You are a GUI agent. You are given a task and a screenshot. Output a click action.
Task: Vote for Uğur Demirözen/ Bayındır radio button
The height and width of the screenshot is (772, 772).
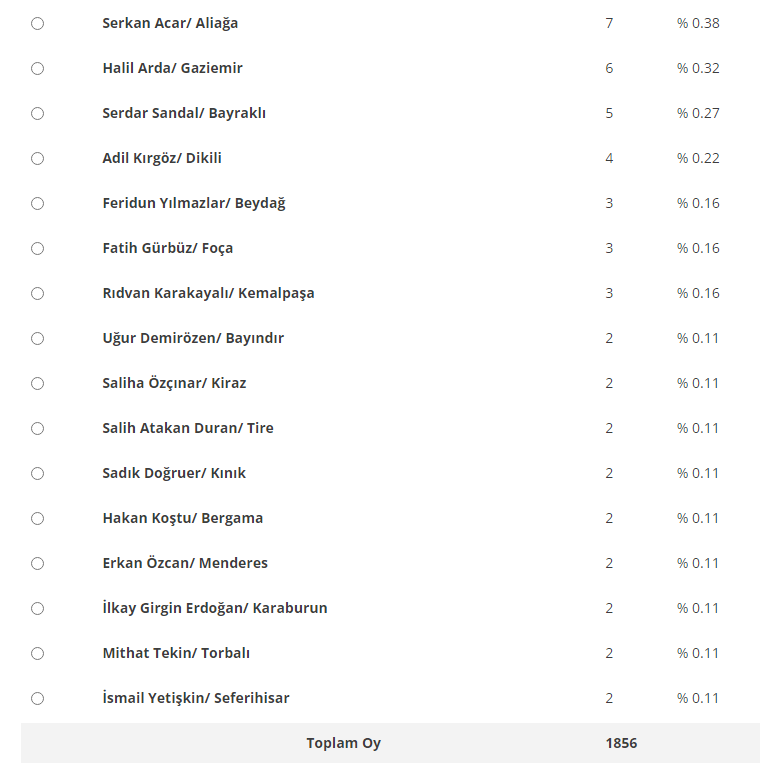click(x=38, y=339)
